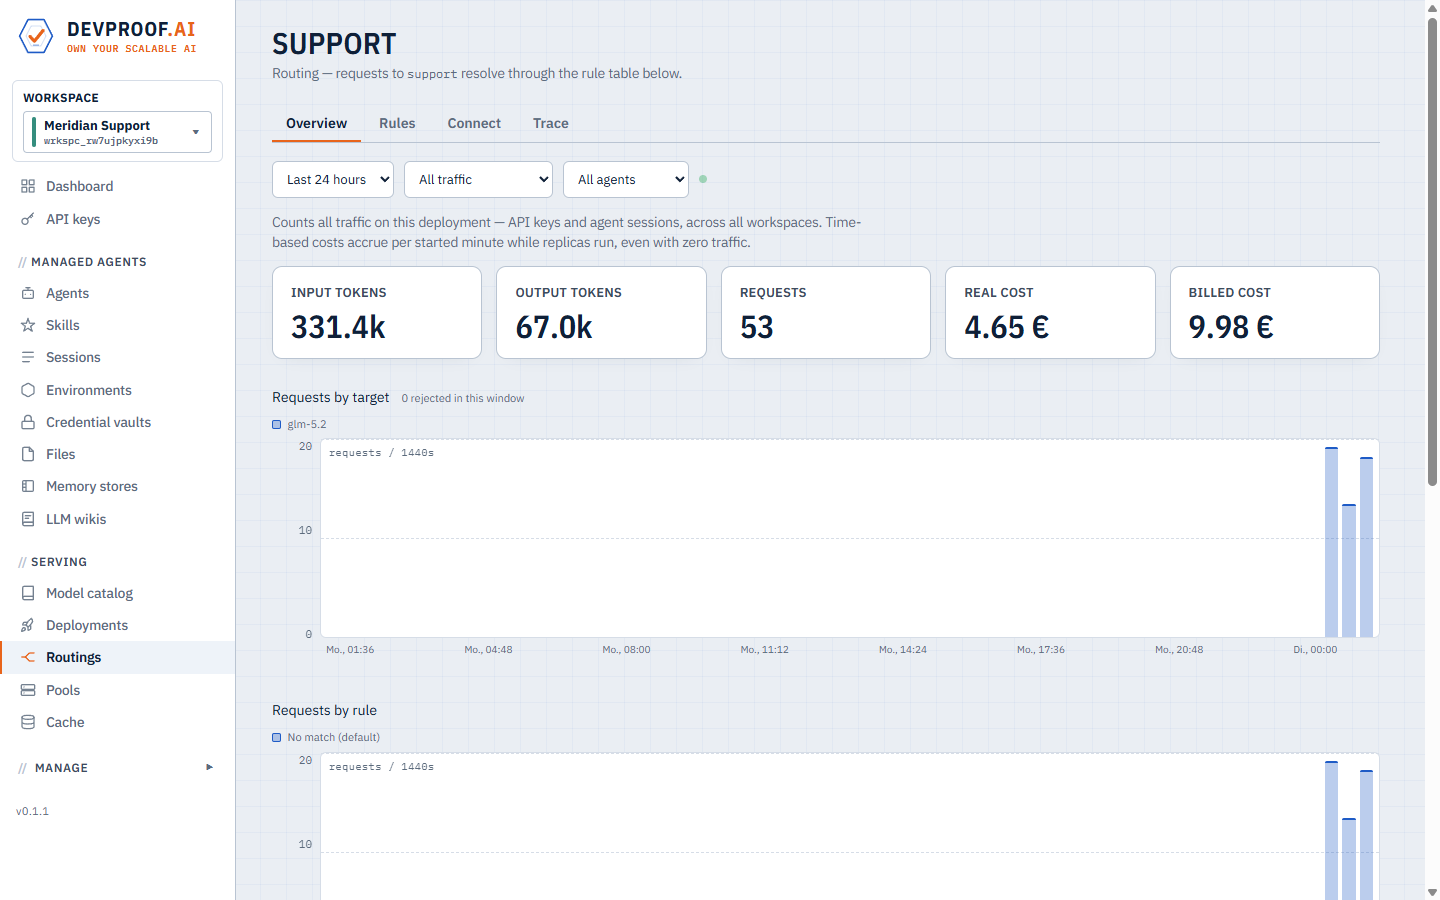Click the Skills star icon
The width and height of the screenshot is (1440, 900).
(28, 325)
